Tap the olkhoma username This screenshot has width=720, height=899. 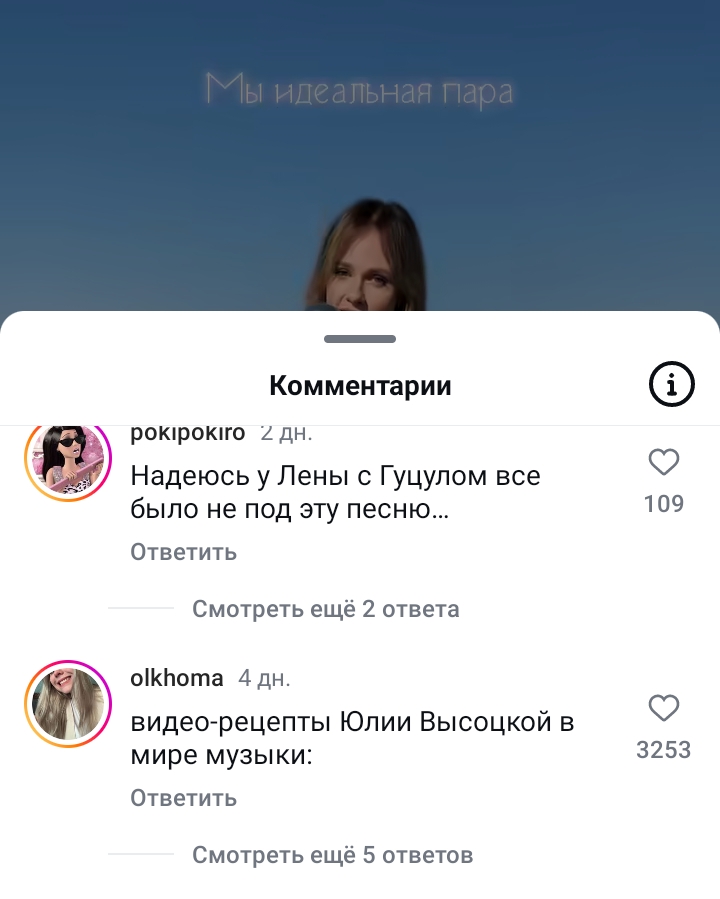click(x=177, y=678)
